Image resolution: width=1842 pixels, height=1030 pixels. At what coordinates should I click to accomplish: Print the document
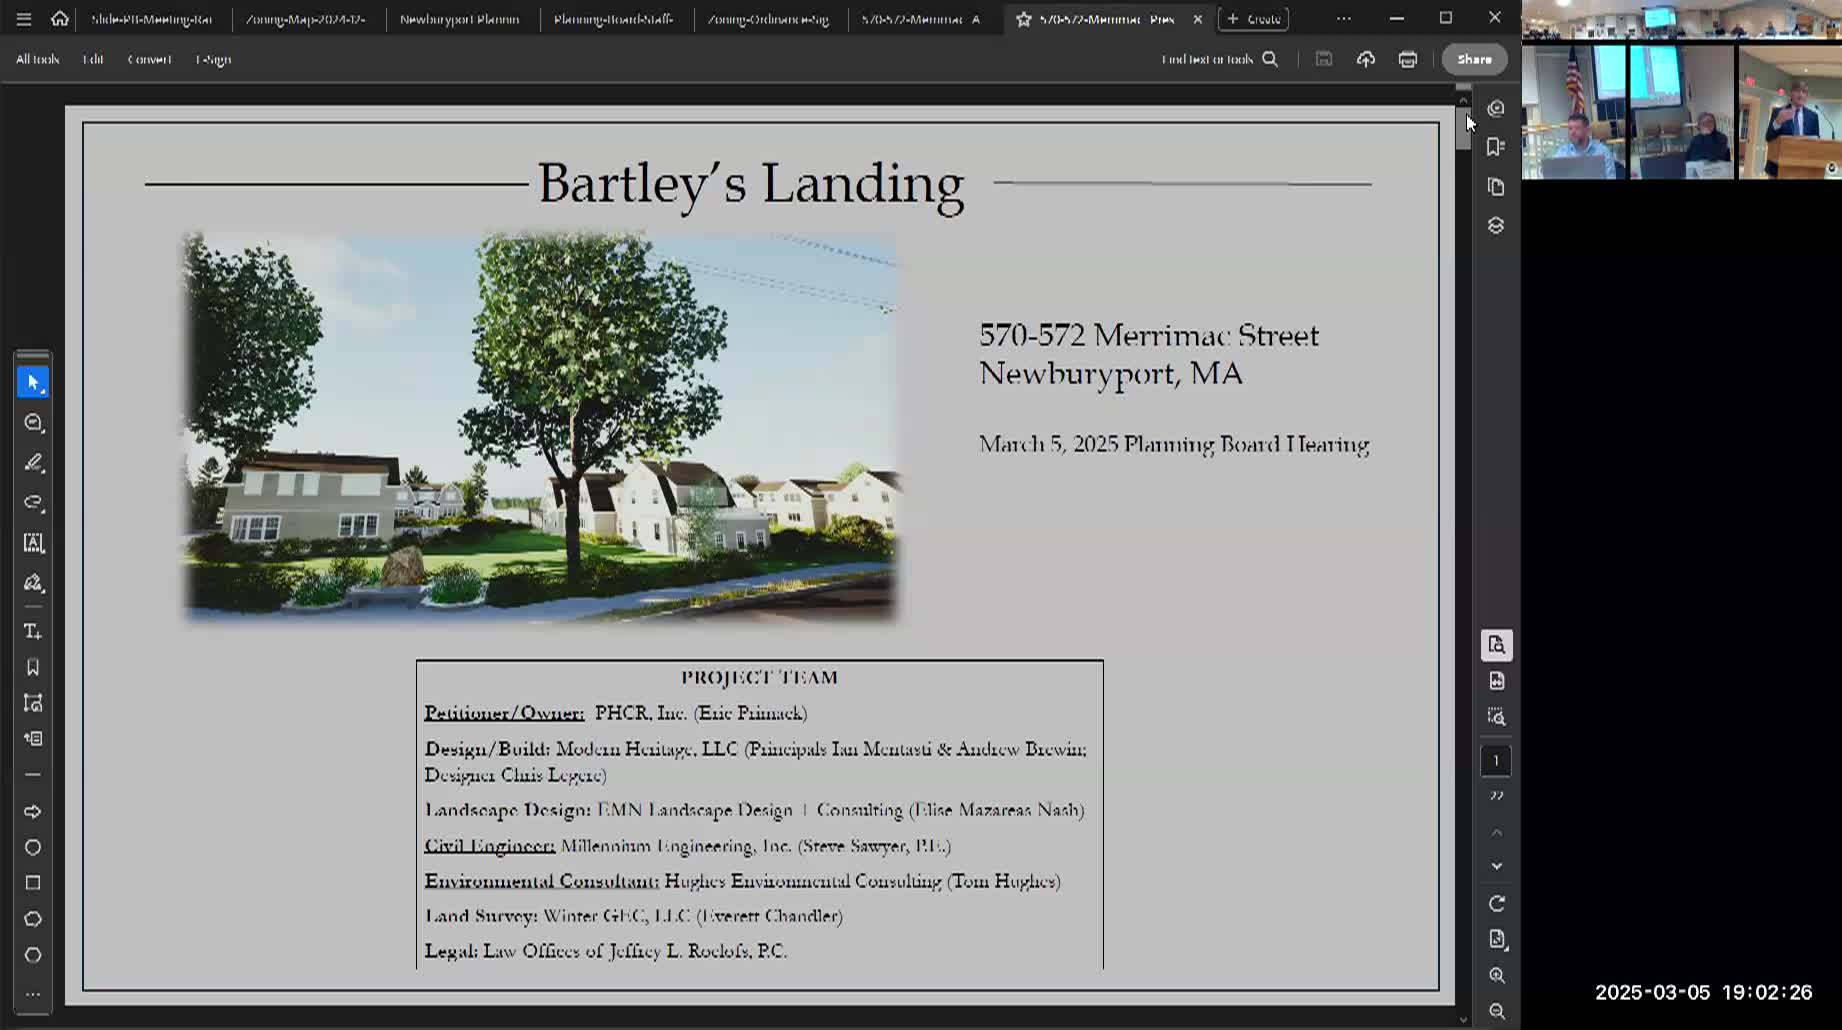[1408, 59]
